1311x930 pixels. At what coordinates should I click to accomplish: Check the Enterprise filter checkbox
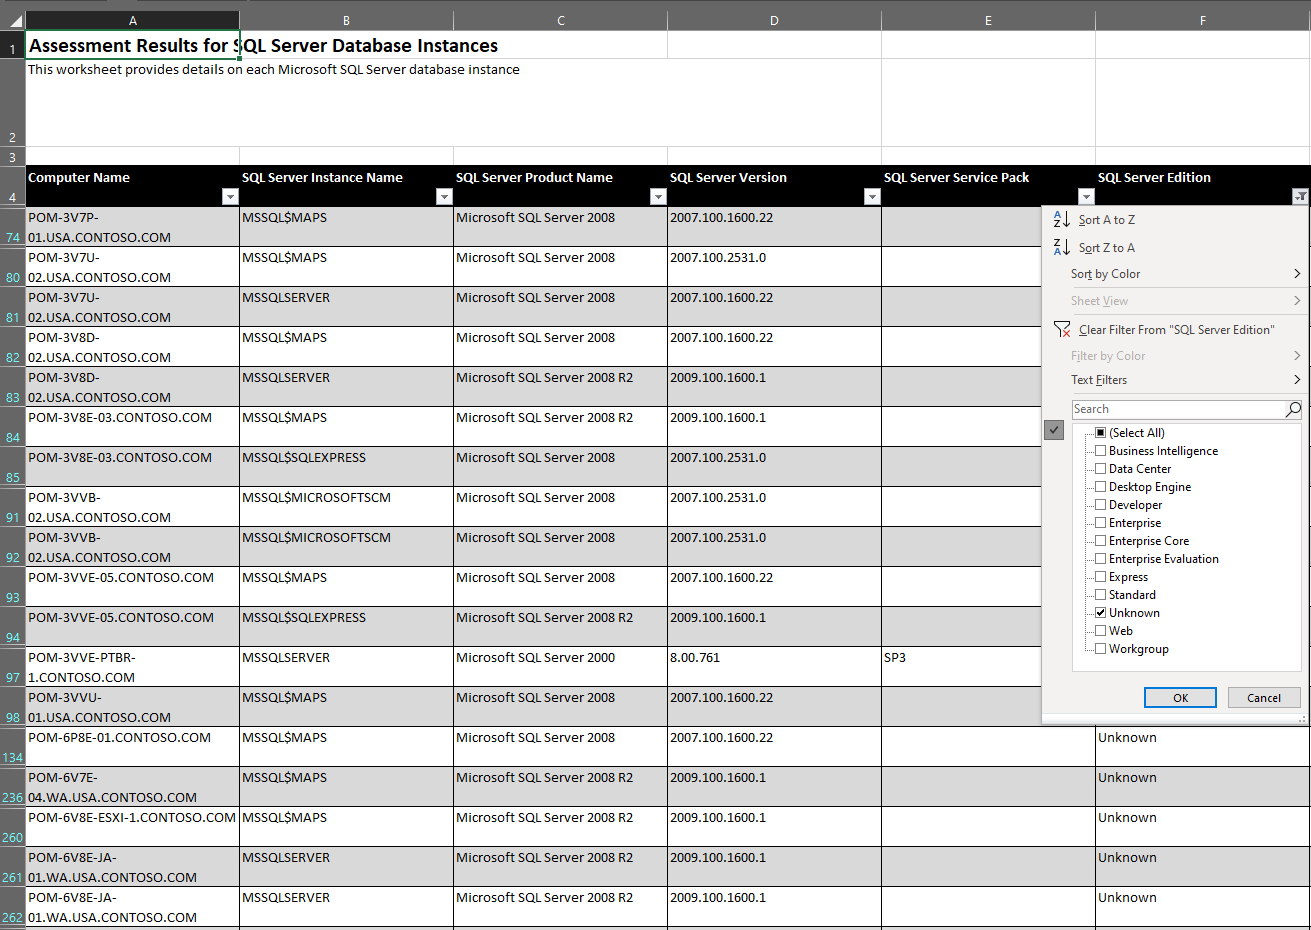[x=1100, y=523]
